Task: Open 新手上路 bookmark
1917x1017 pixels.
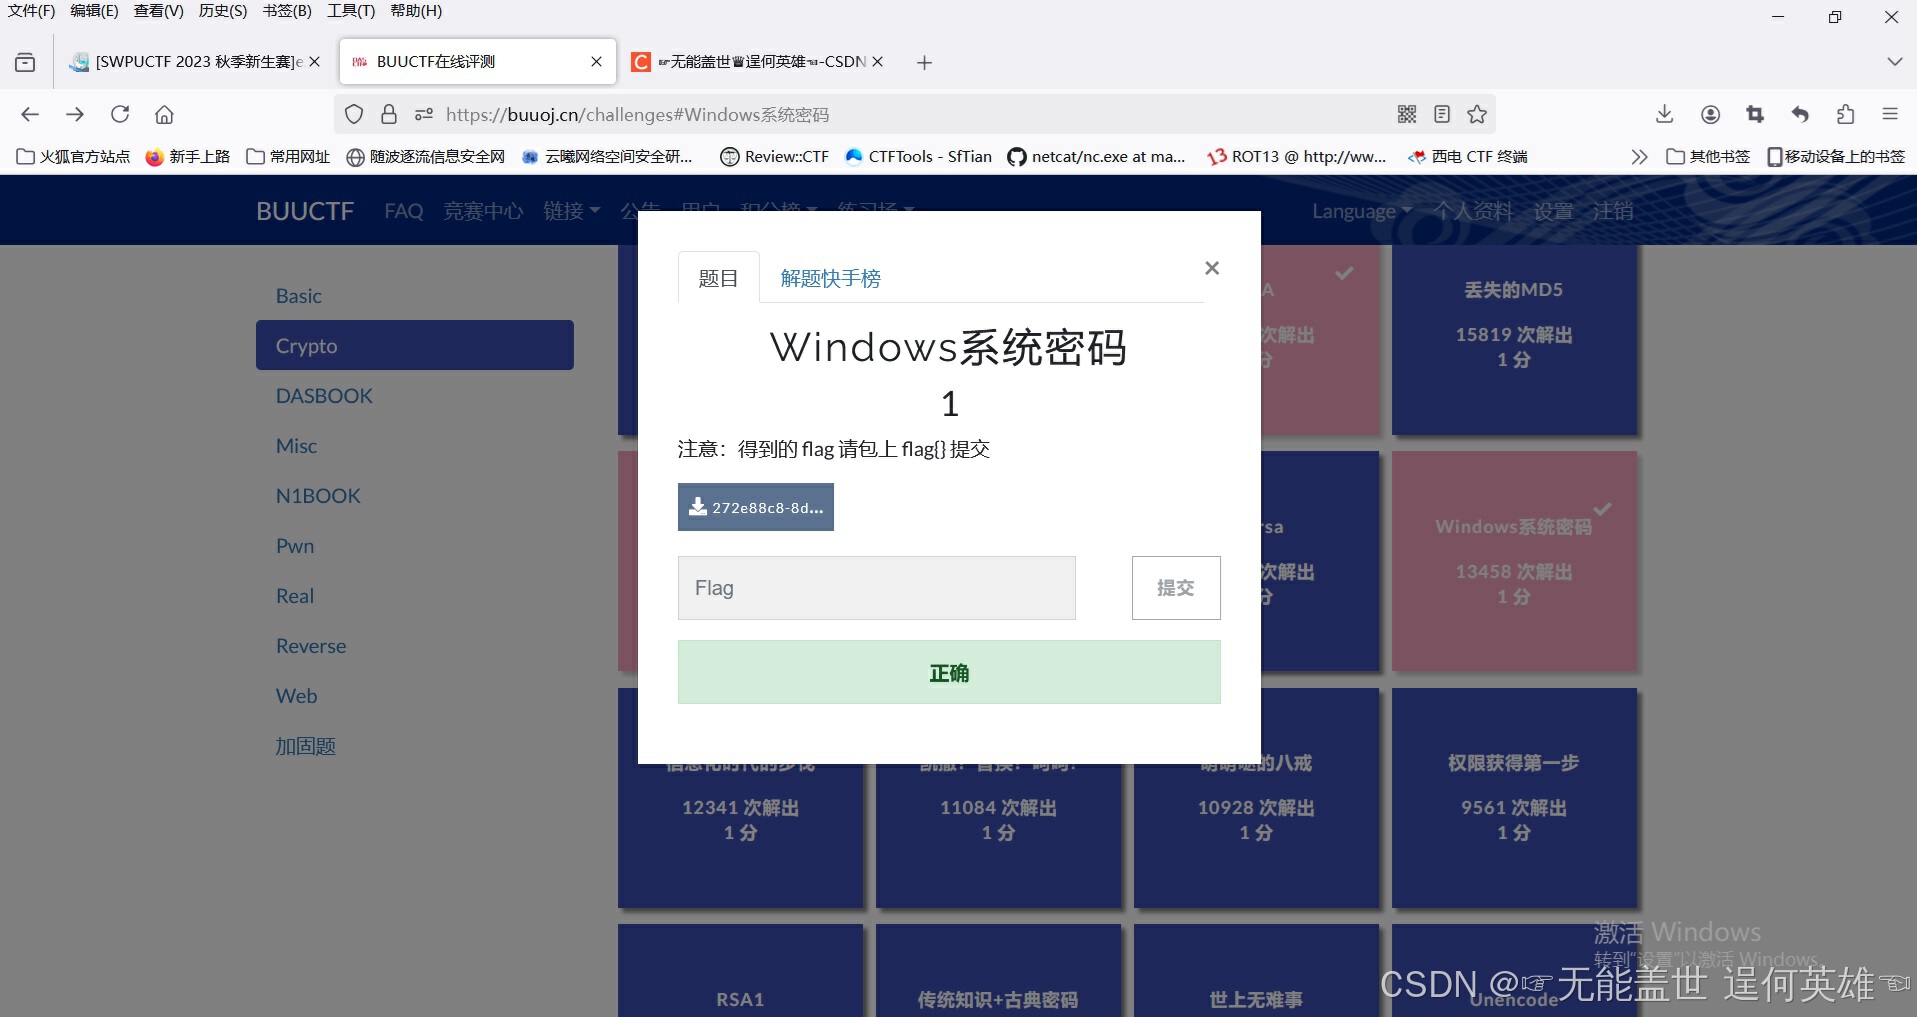Action: [188, 157]
